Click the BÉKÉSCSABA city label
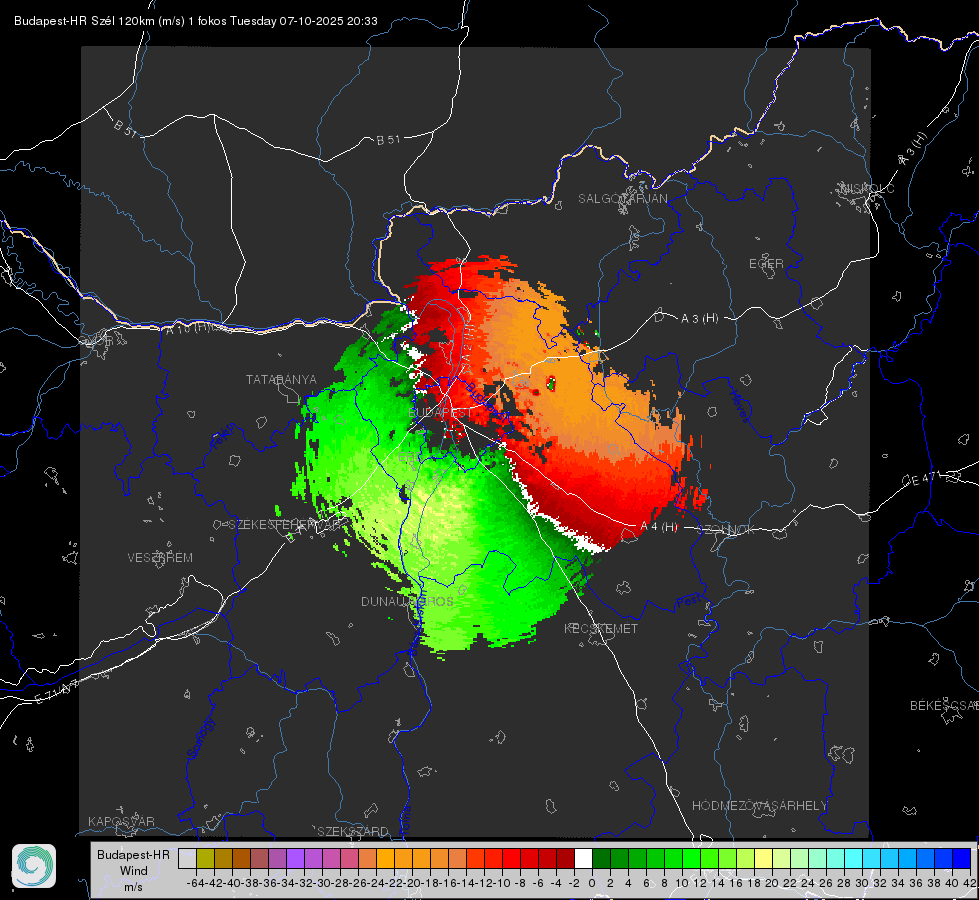979x900 pixels. tap(944, 706)
